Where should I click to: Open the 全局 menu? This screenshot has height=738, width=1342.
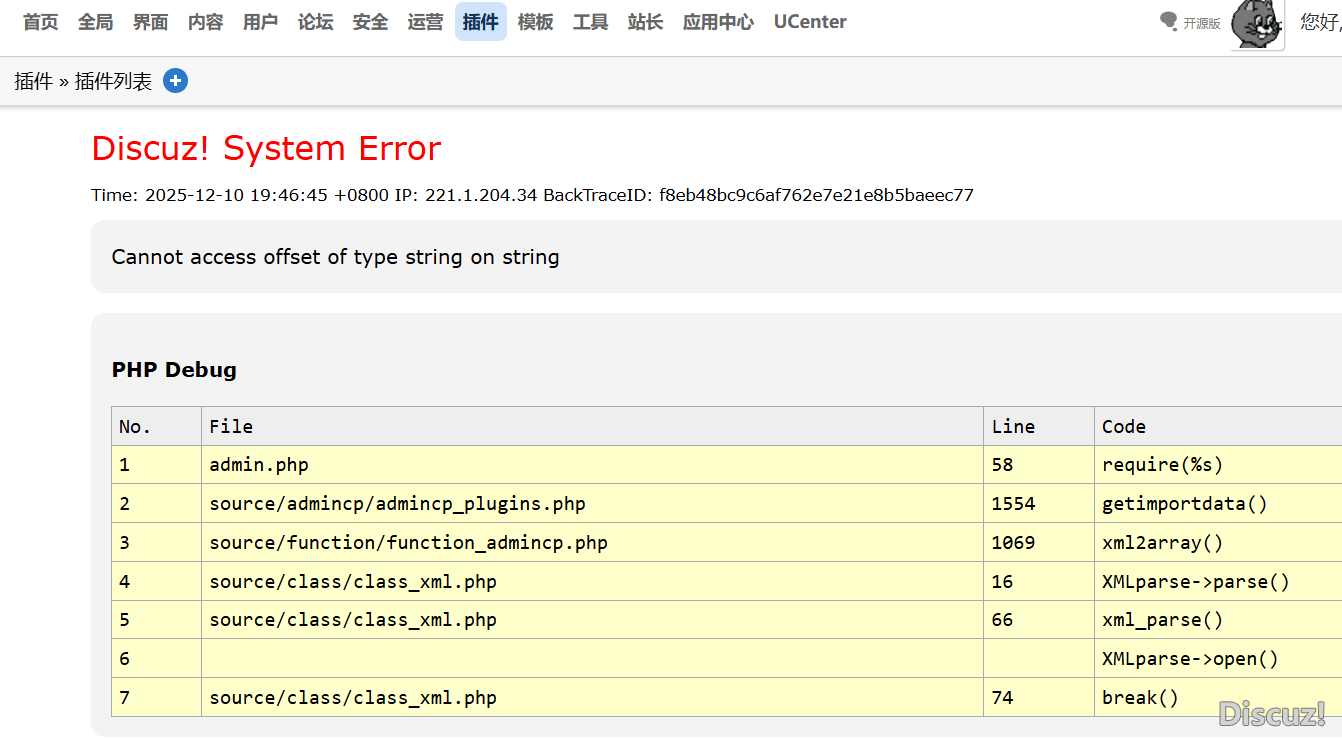[96, 22]
